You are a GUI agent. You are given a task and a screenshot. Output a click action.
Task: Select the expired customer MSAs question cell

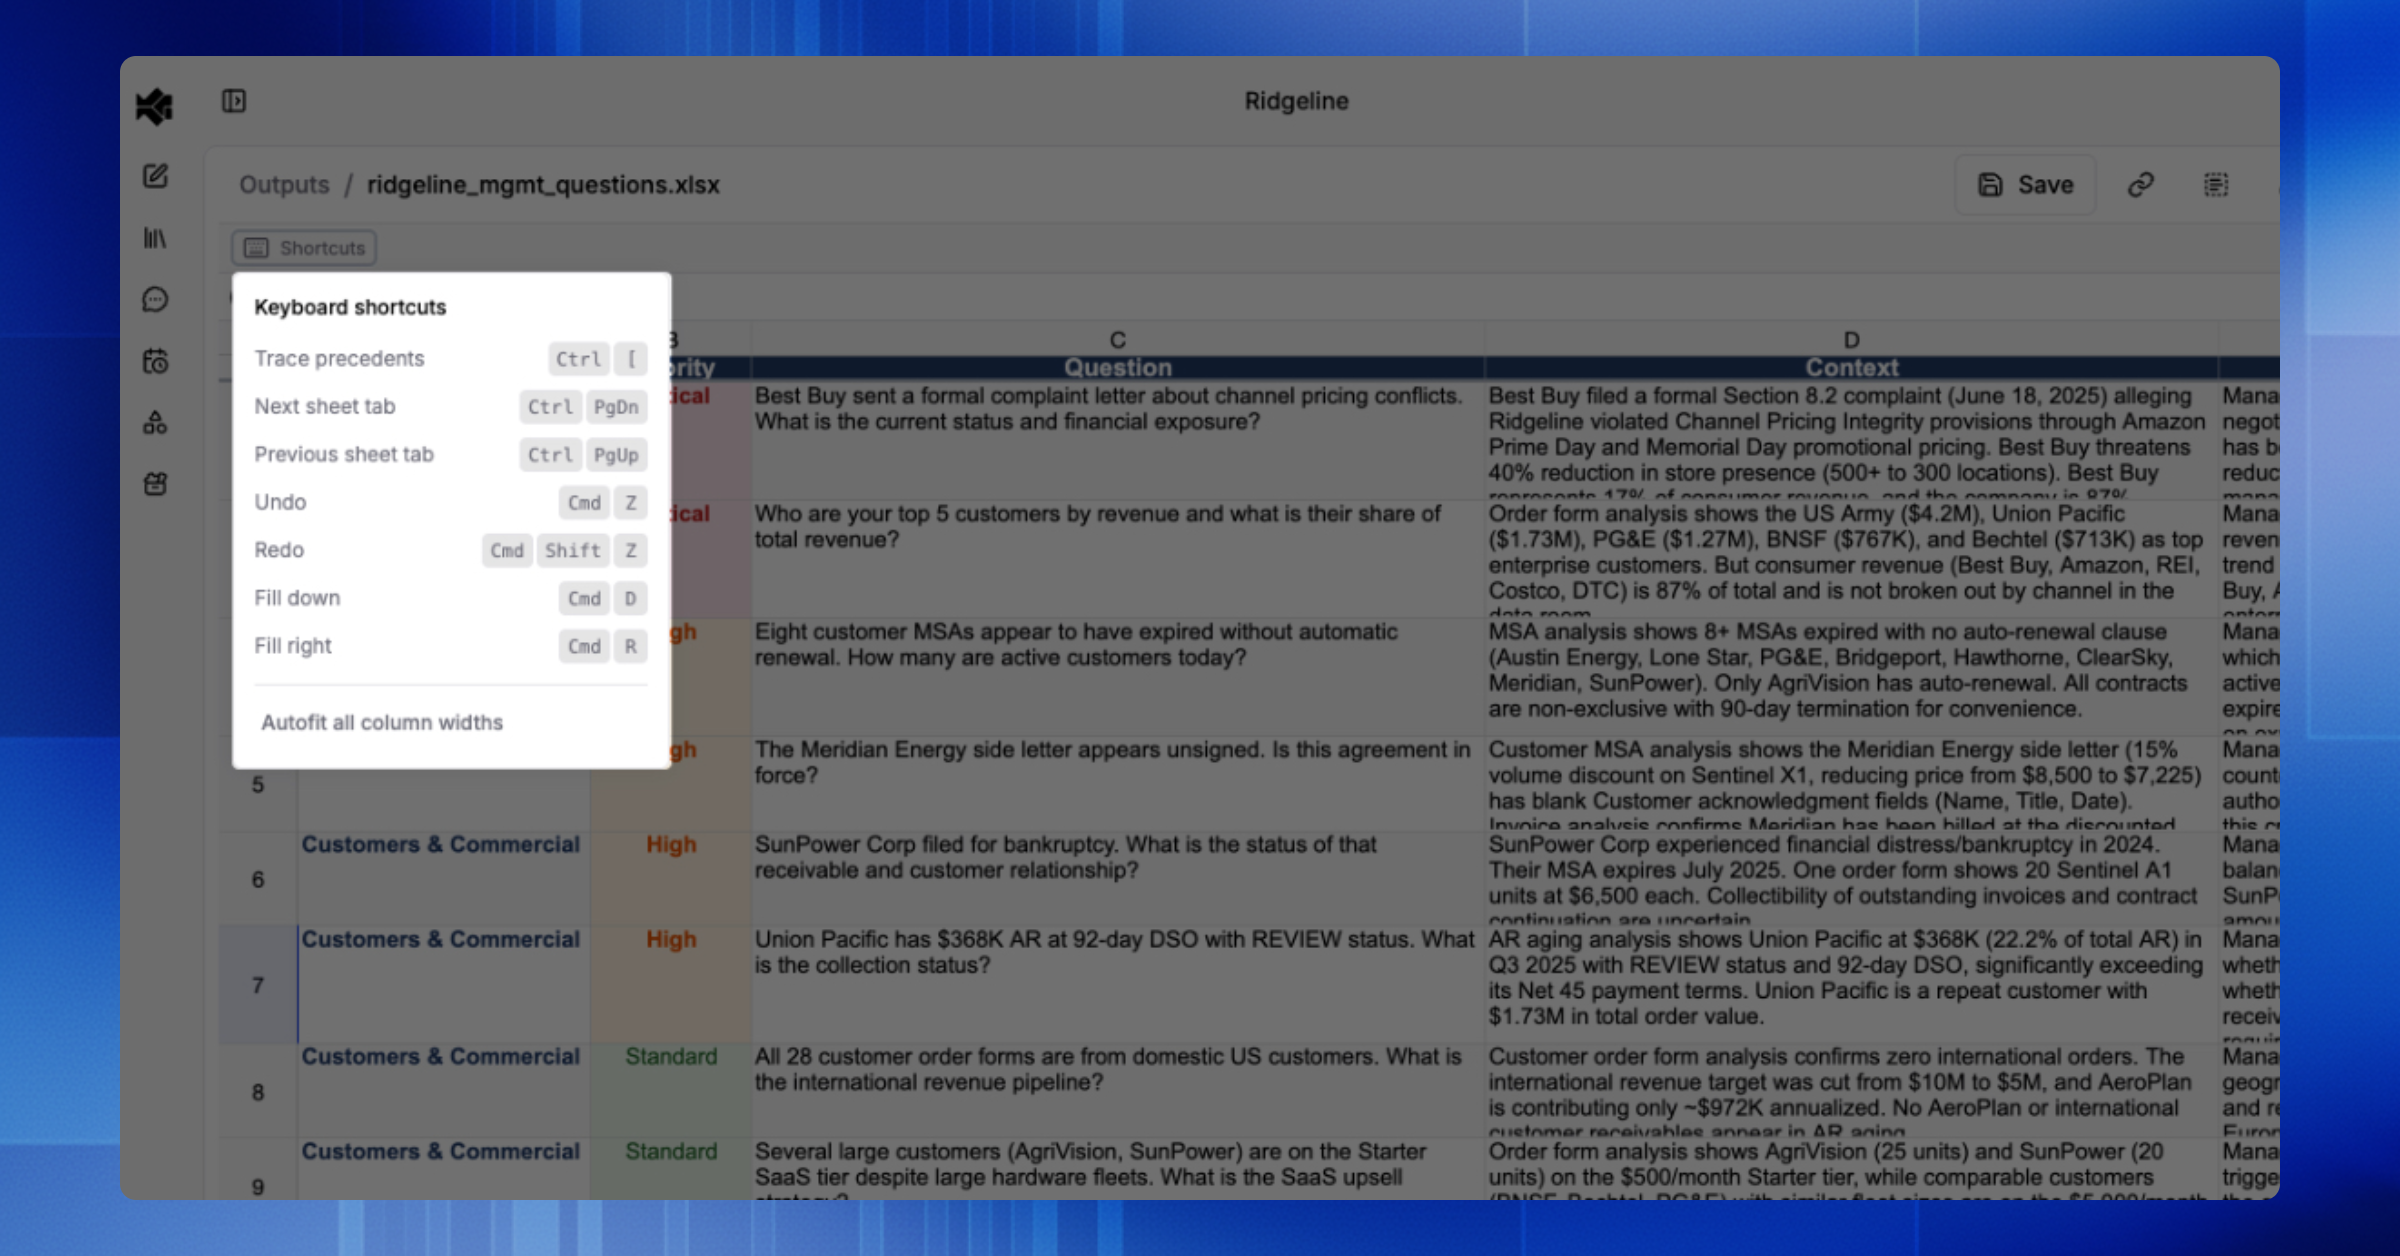1118,676
